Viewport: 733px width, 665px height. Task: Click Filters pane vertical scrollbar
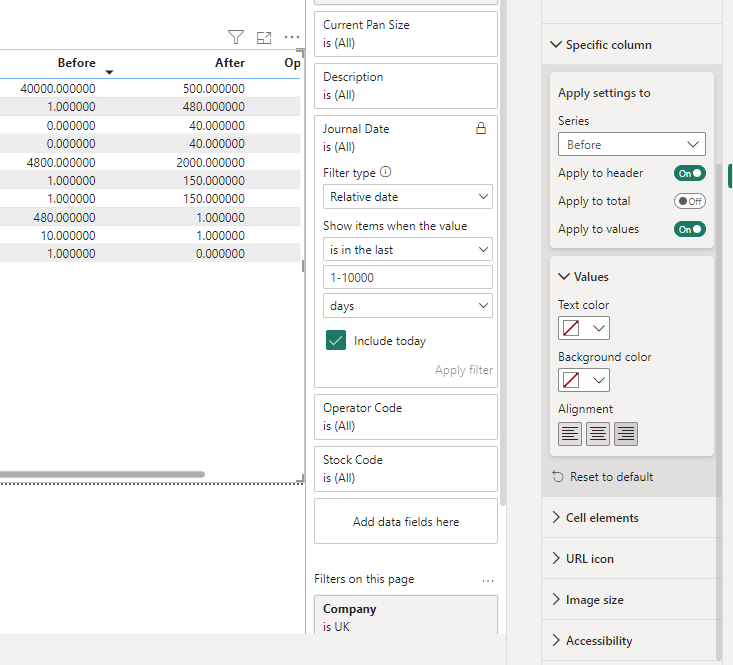tap(503, 252)
